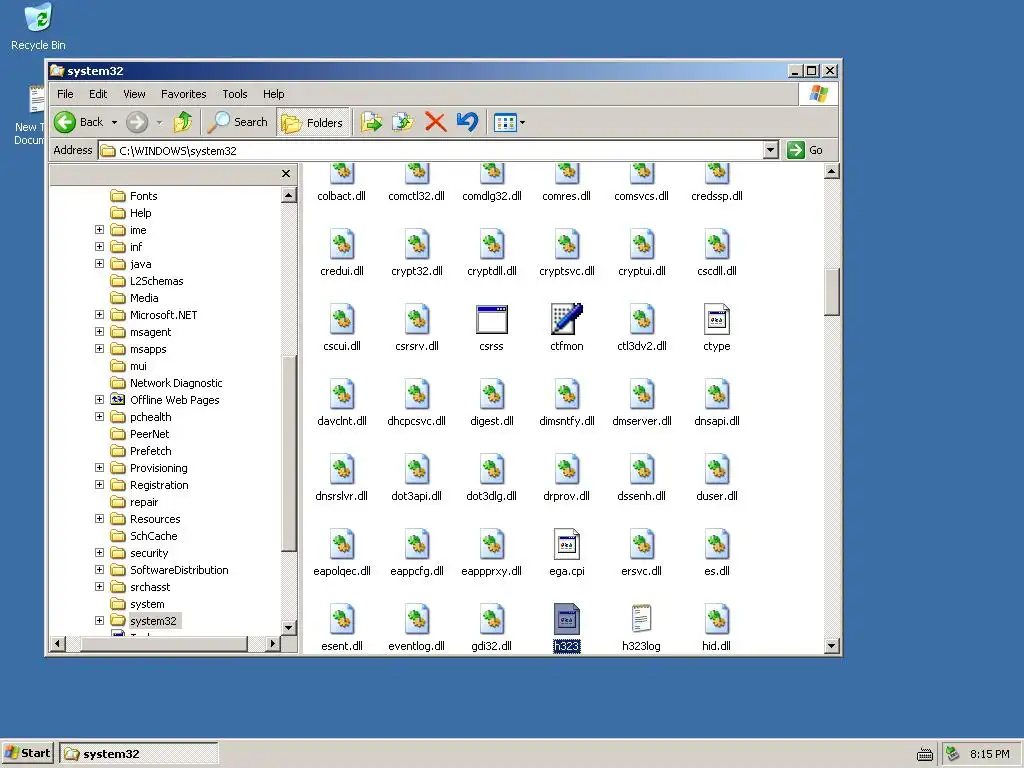Select the eventlog.dll icon
The height and width of the screenshot is (768, 1024).
417,618
